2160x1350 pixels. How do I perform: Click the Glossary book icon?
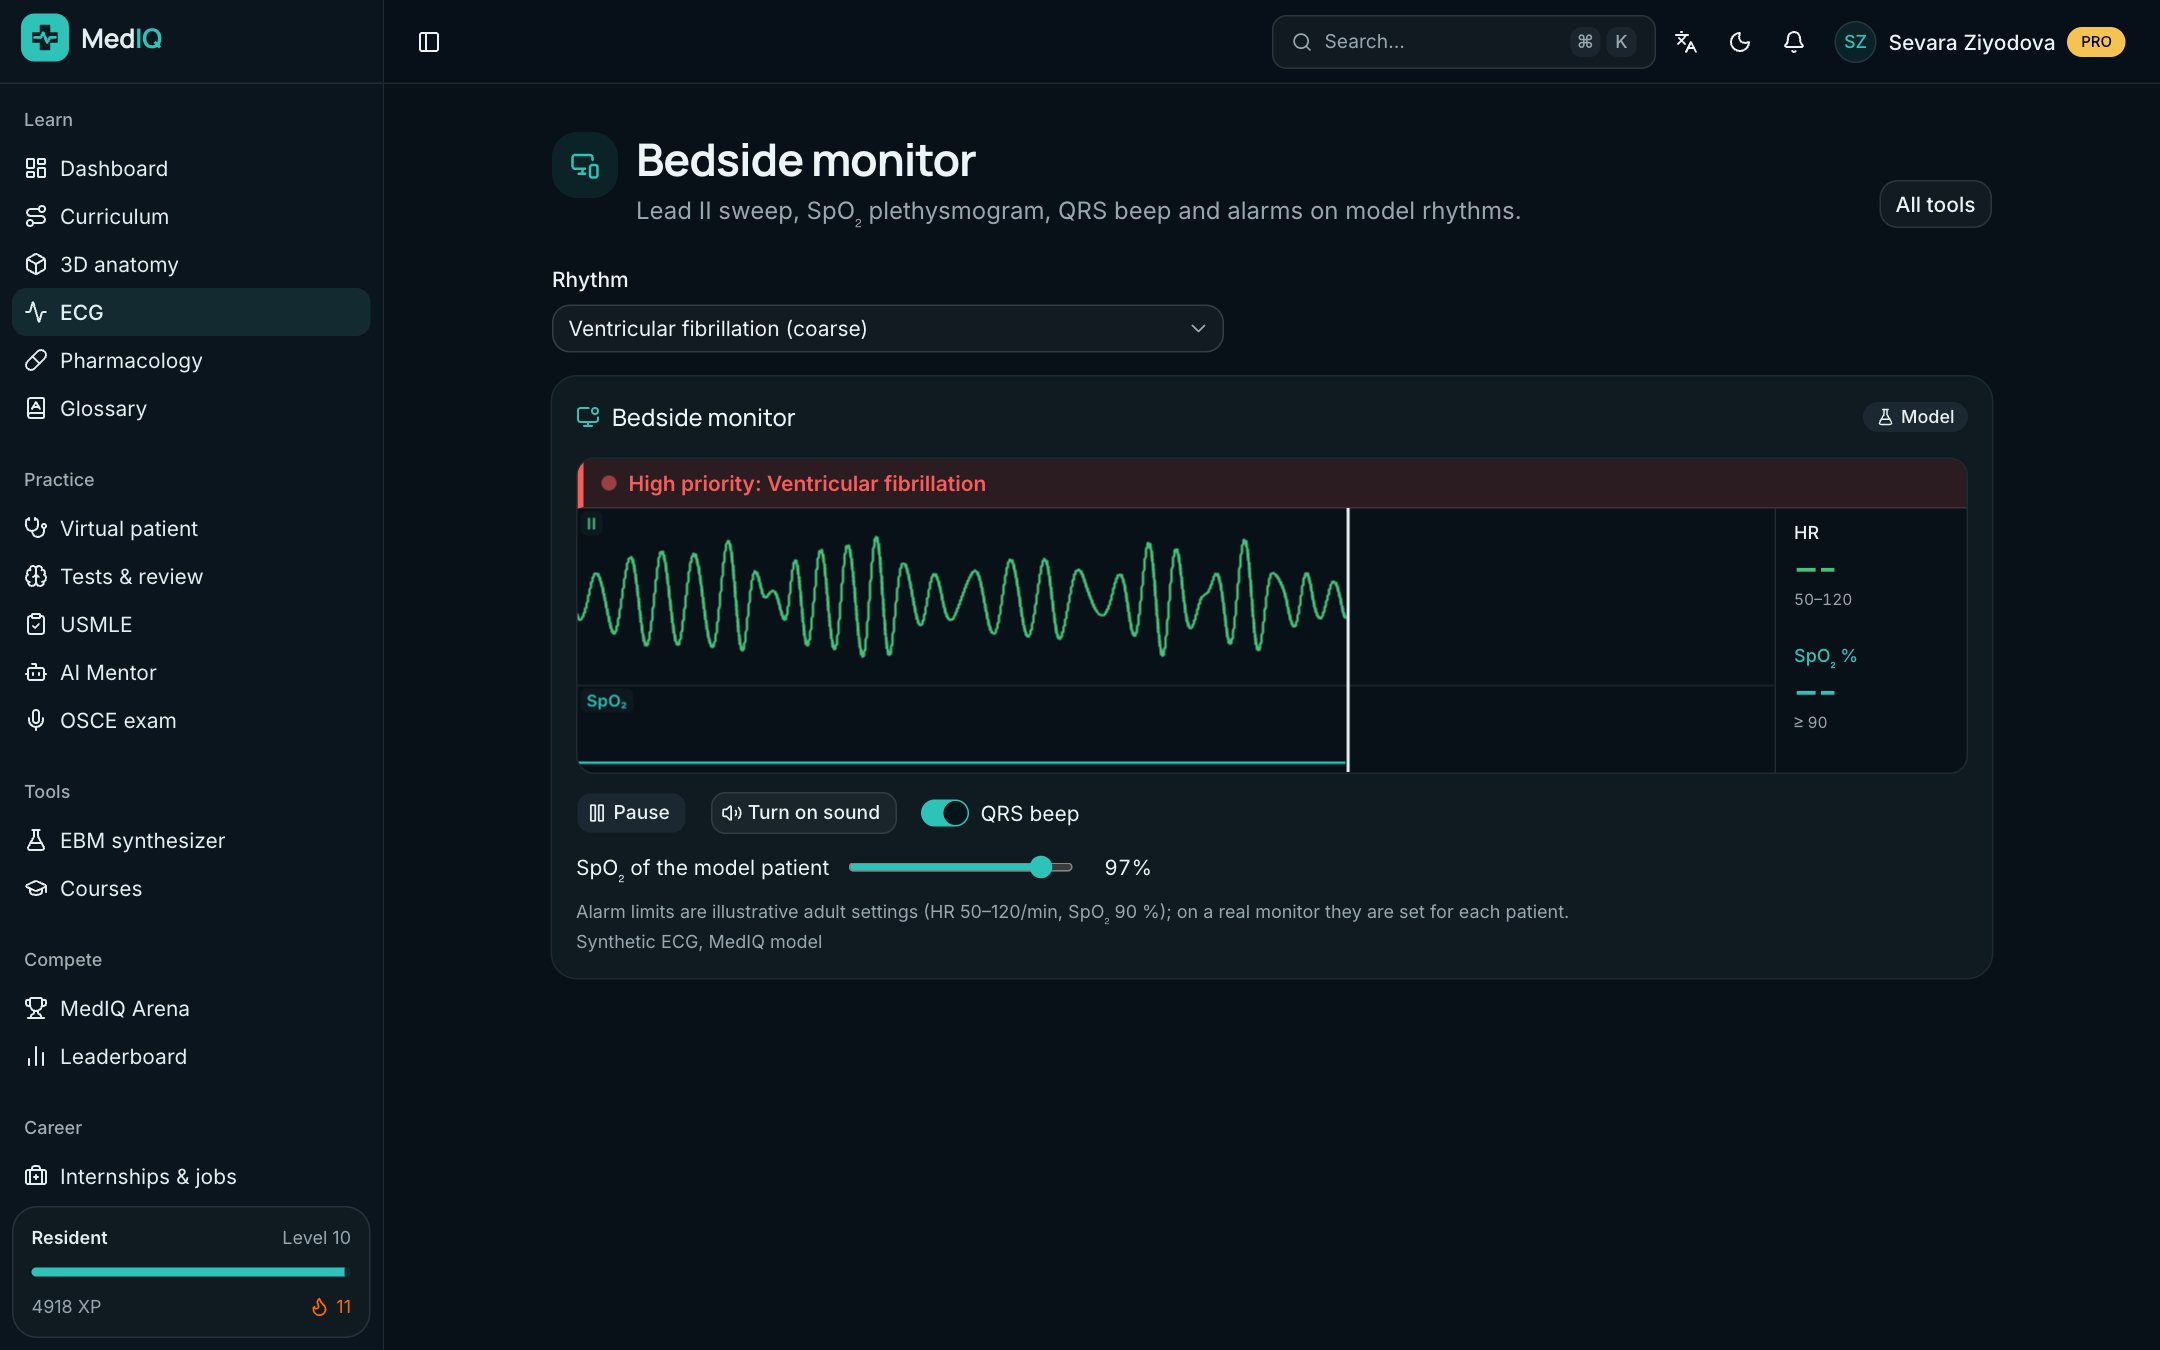(36, 408)
